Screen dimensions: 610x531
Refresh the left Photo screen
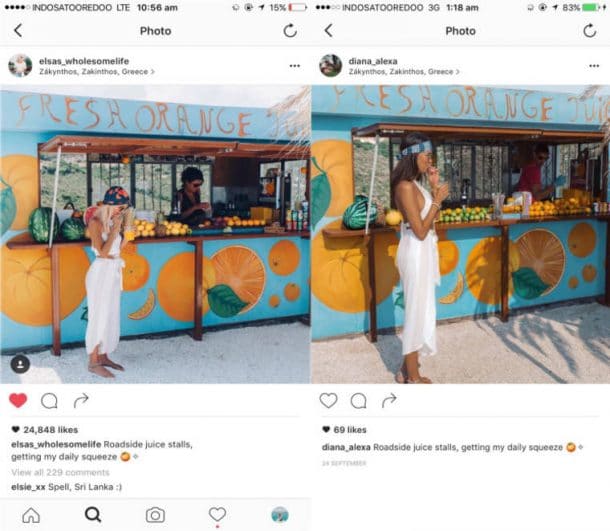point(290,30)
